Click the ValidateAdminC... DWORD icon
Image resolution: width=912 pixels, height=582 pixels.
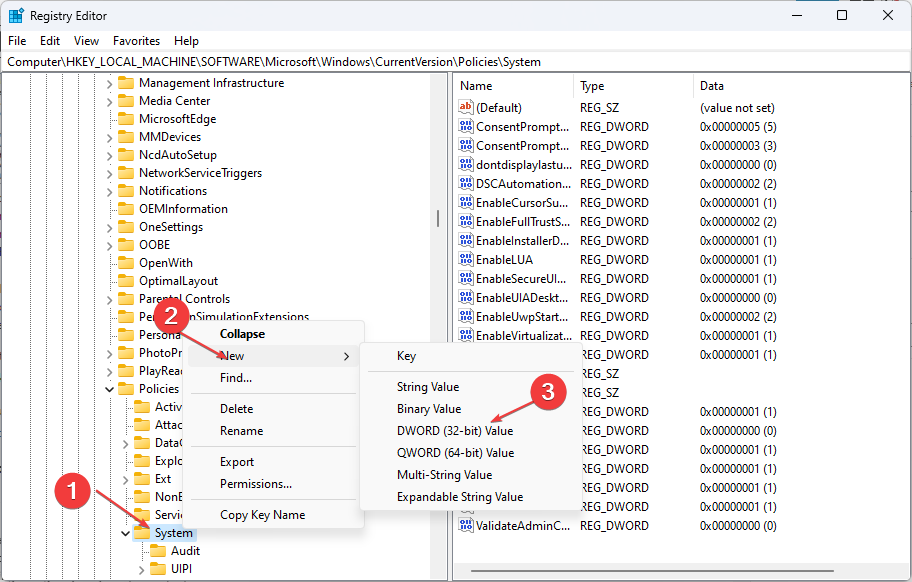click(466, 525)
